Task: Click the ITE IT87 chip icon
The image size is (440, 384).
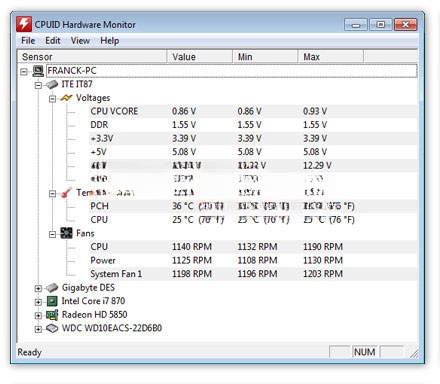Action: [x=52, y=84]
